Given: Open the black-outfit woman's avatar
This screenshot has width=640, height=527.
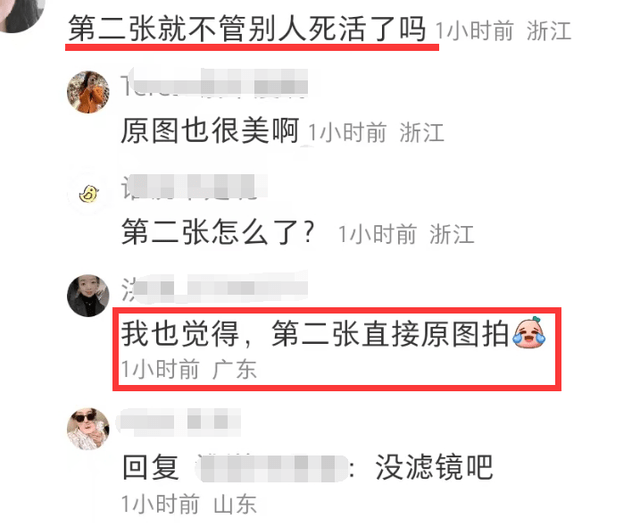Looking at the screenshot, I should 88,295.
